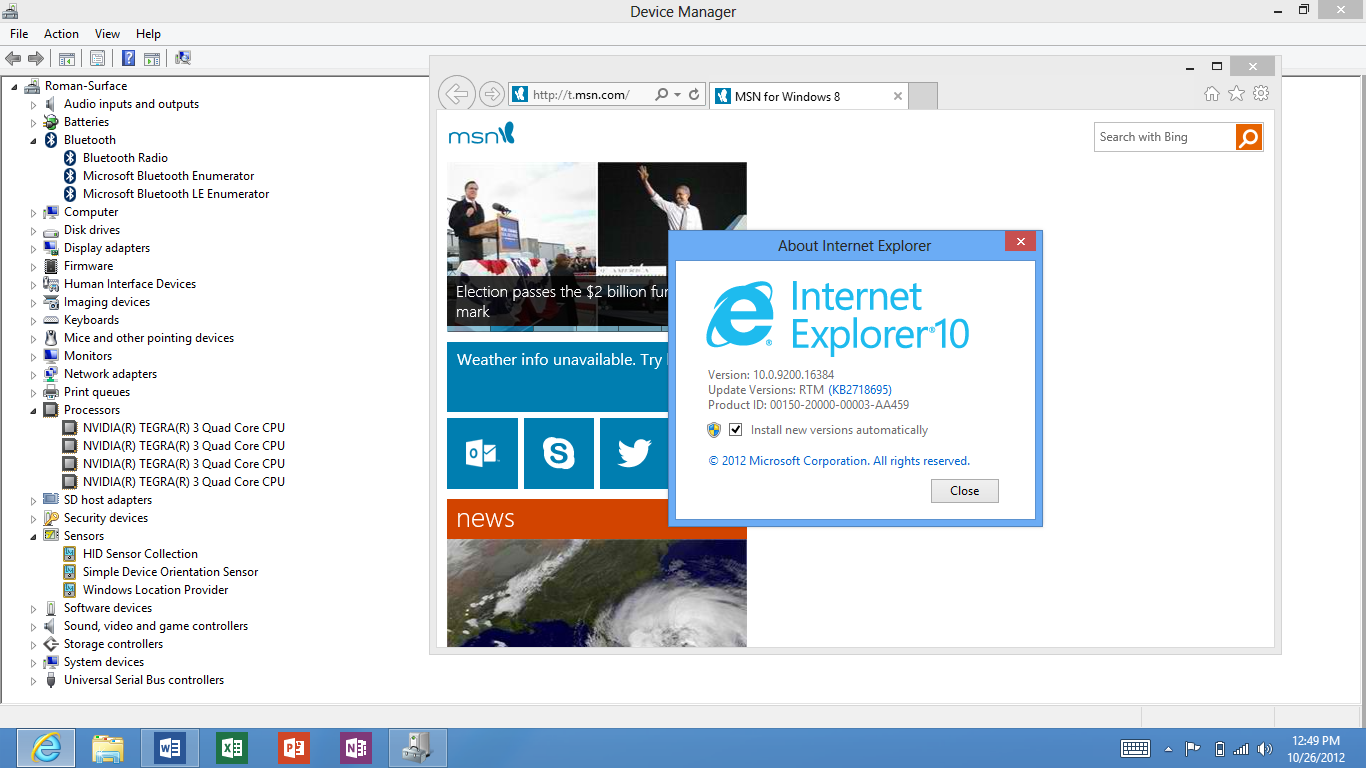
Task: Toggle Install new versions automatically checkbox
Action: click(x=736, y=430)
